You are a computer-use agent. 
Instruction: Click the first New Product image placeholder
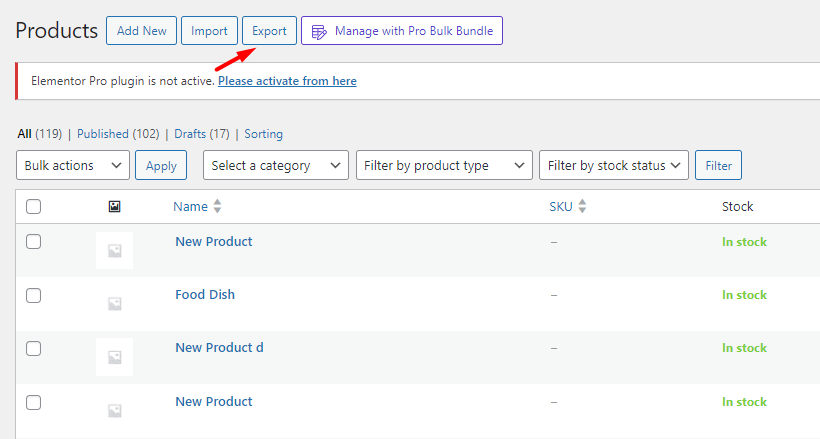pos(115,251)
